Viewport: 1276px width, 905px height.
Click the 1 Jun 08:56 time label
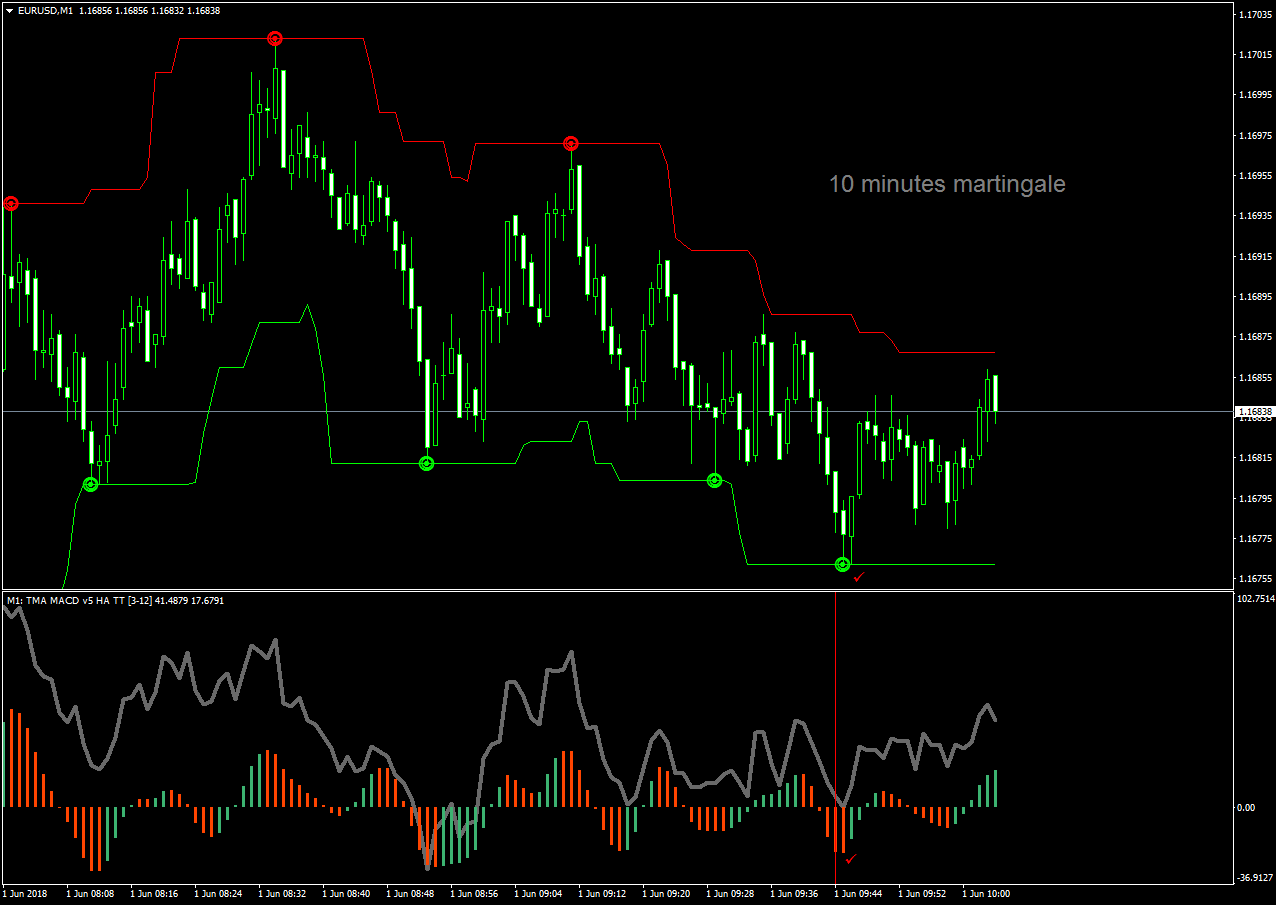click(x=475, y=894)
